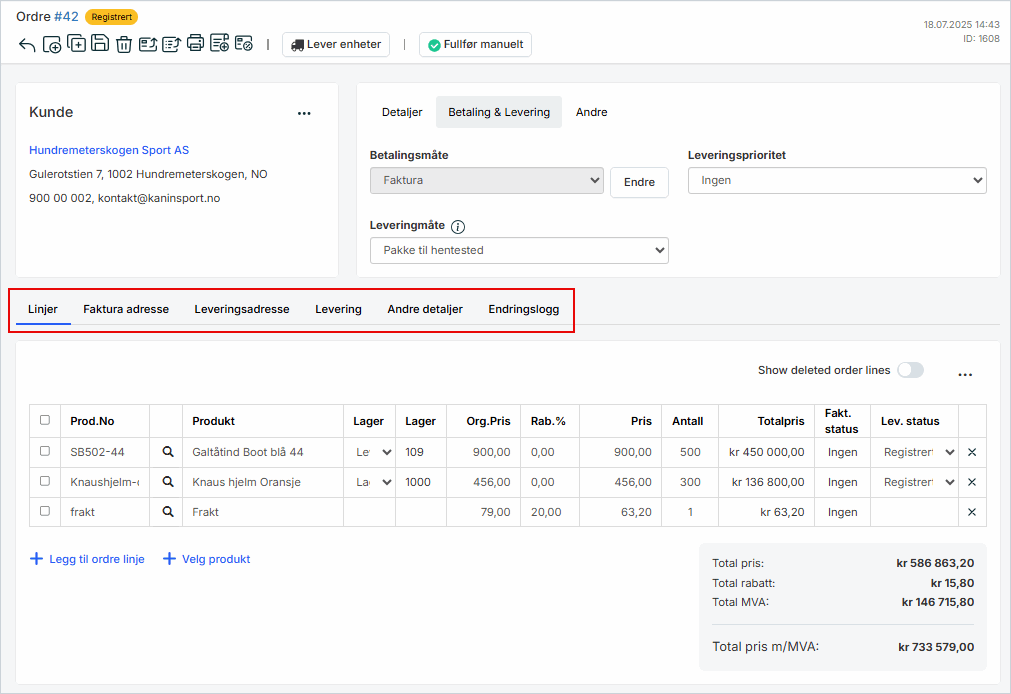Open the Detaljer tab

[x=402, y=112]
